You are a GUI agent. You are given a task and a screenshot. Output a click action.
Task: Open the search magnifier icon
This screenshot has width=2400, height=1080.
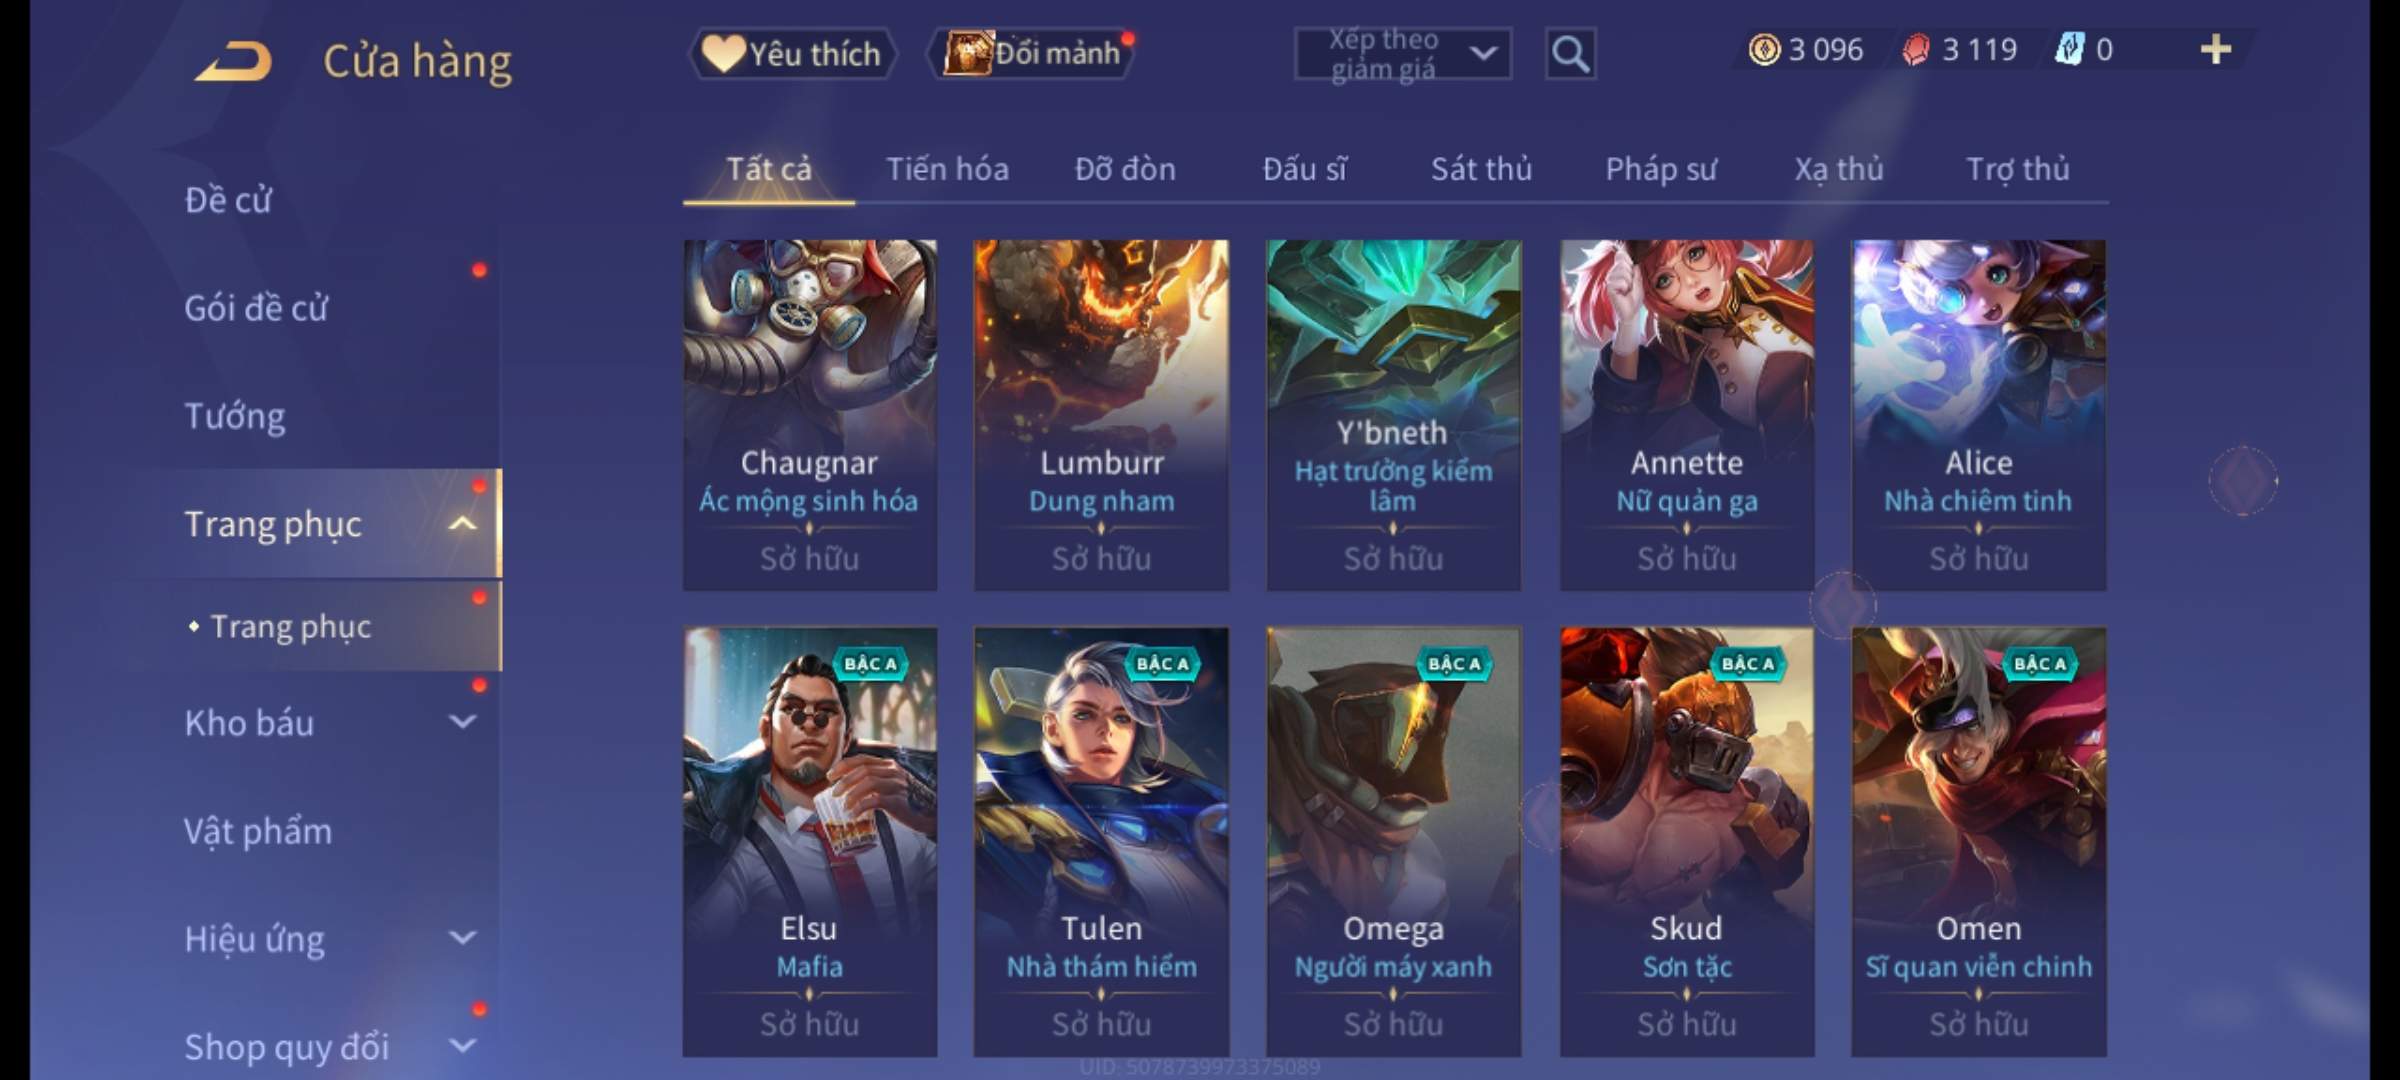(1570, 54)
